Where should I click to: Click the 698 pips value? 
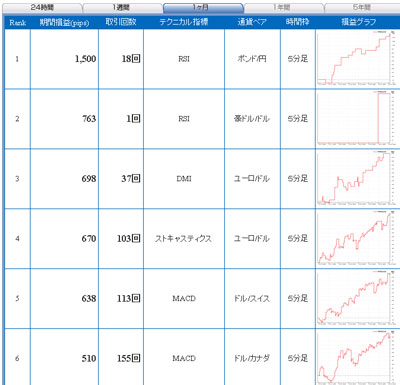[x=89, y=179]
